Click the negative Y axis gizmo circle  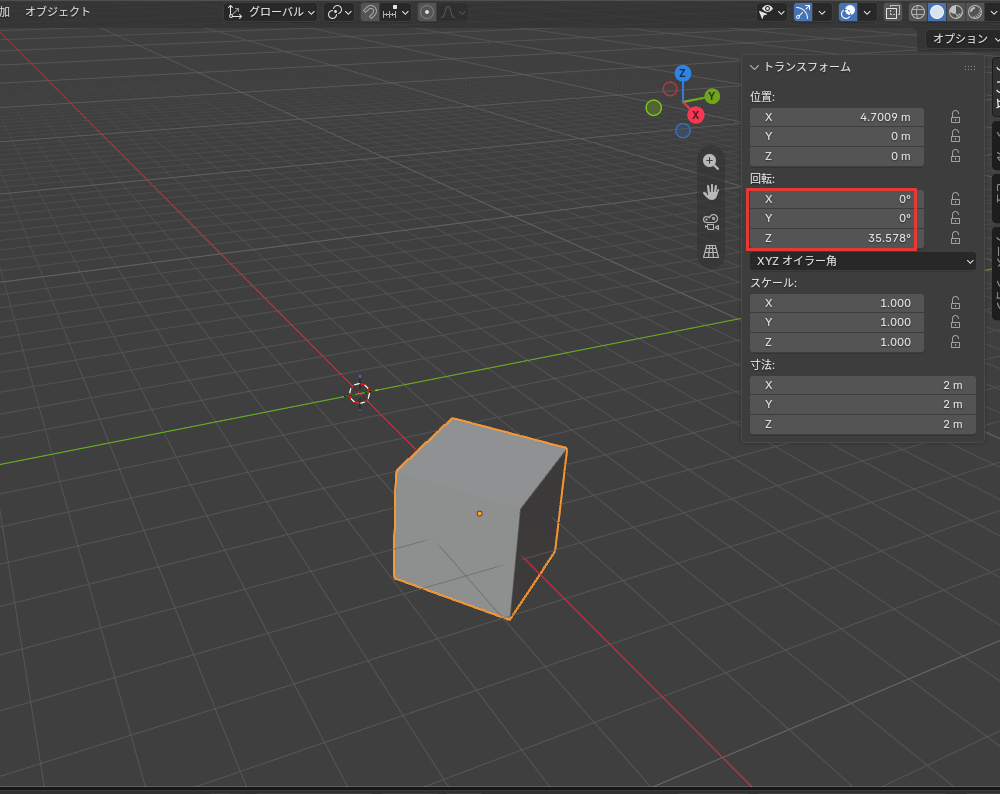click(x=654, y=108)
